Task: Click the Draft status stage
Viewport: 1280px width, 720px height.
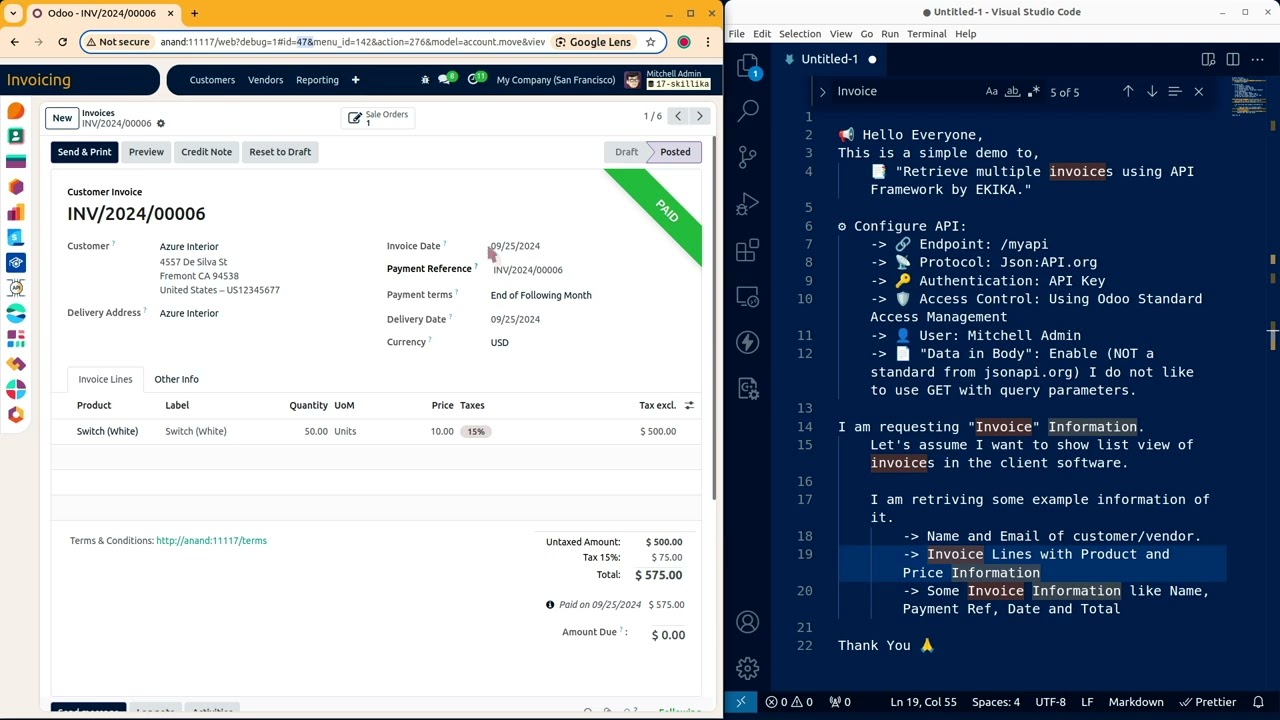Action: [x=626, y=152]
